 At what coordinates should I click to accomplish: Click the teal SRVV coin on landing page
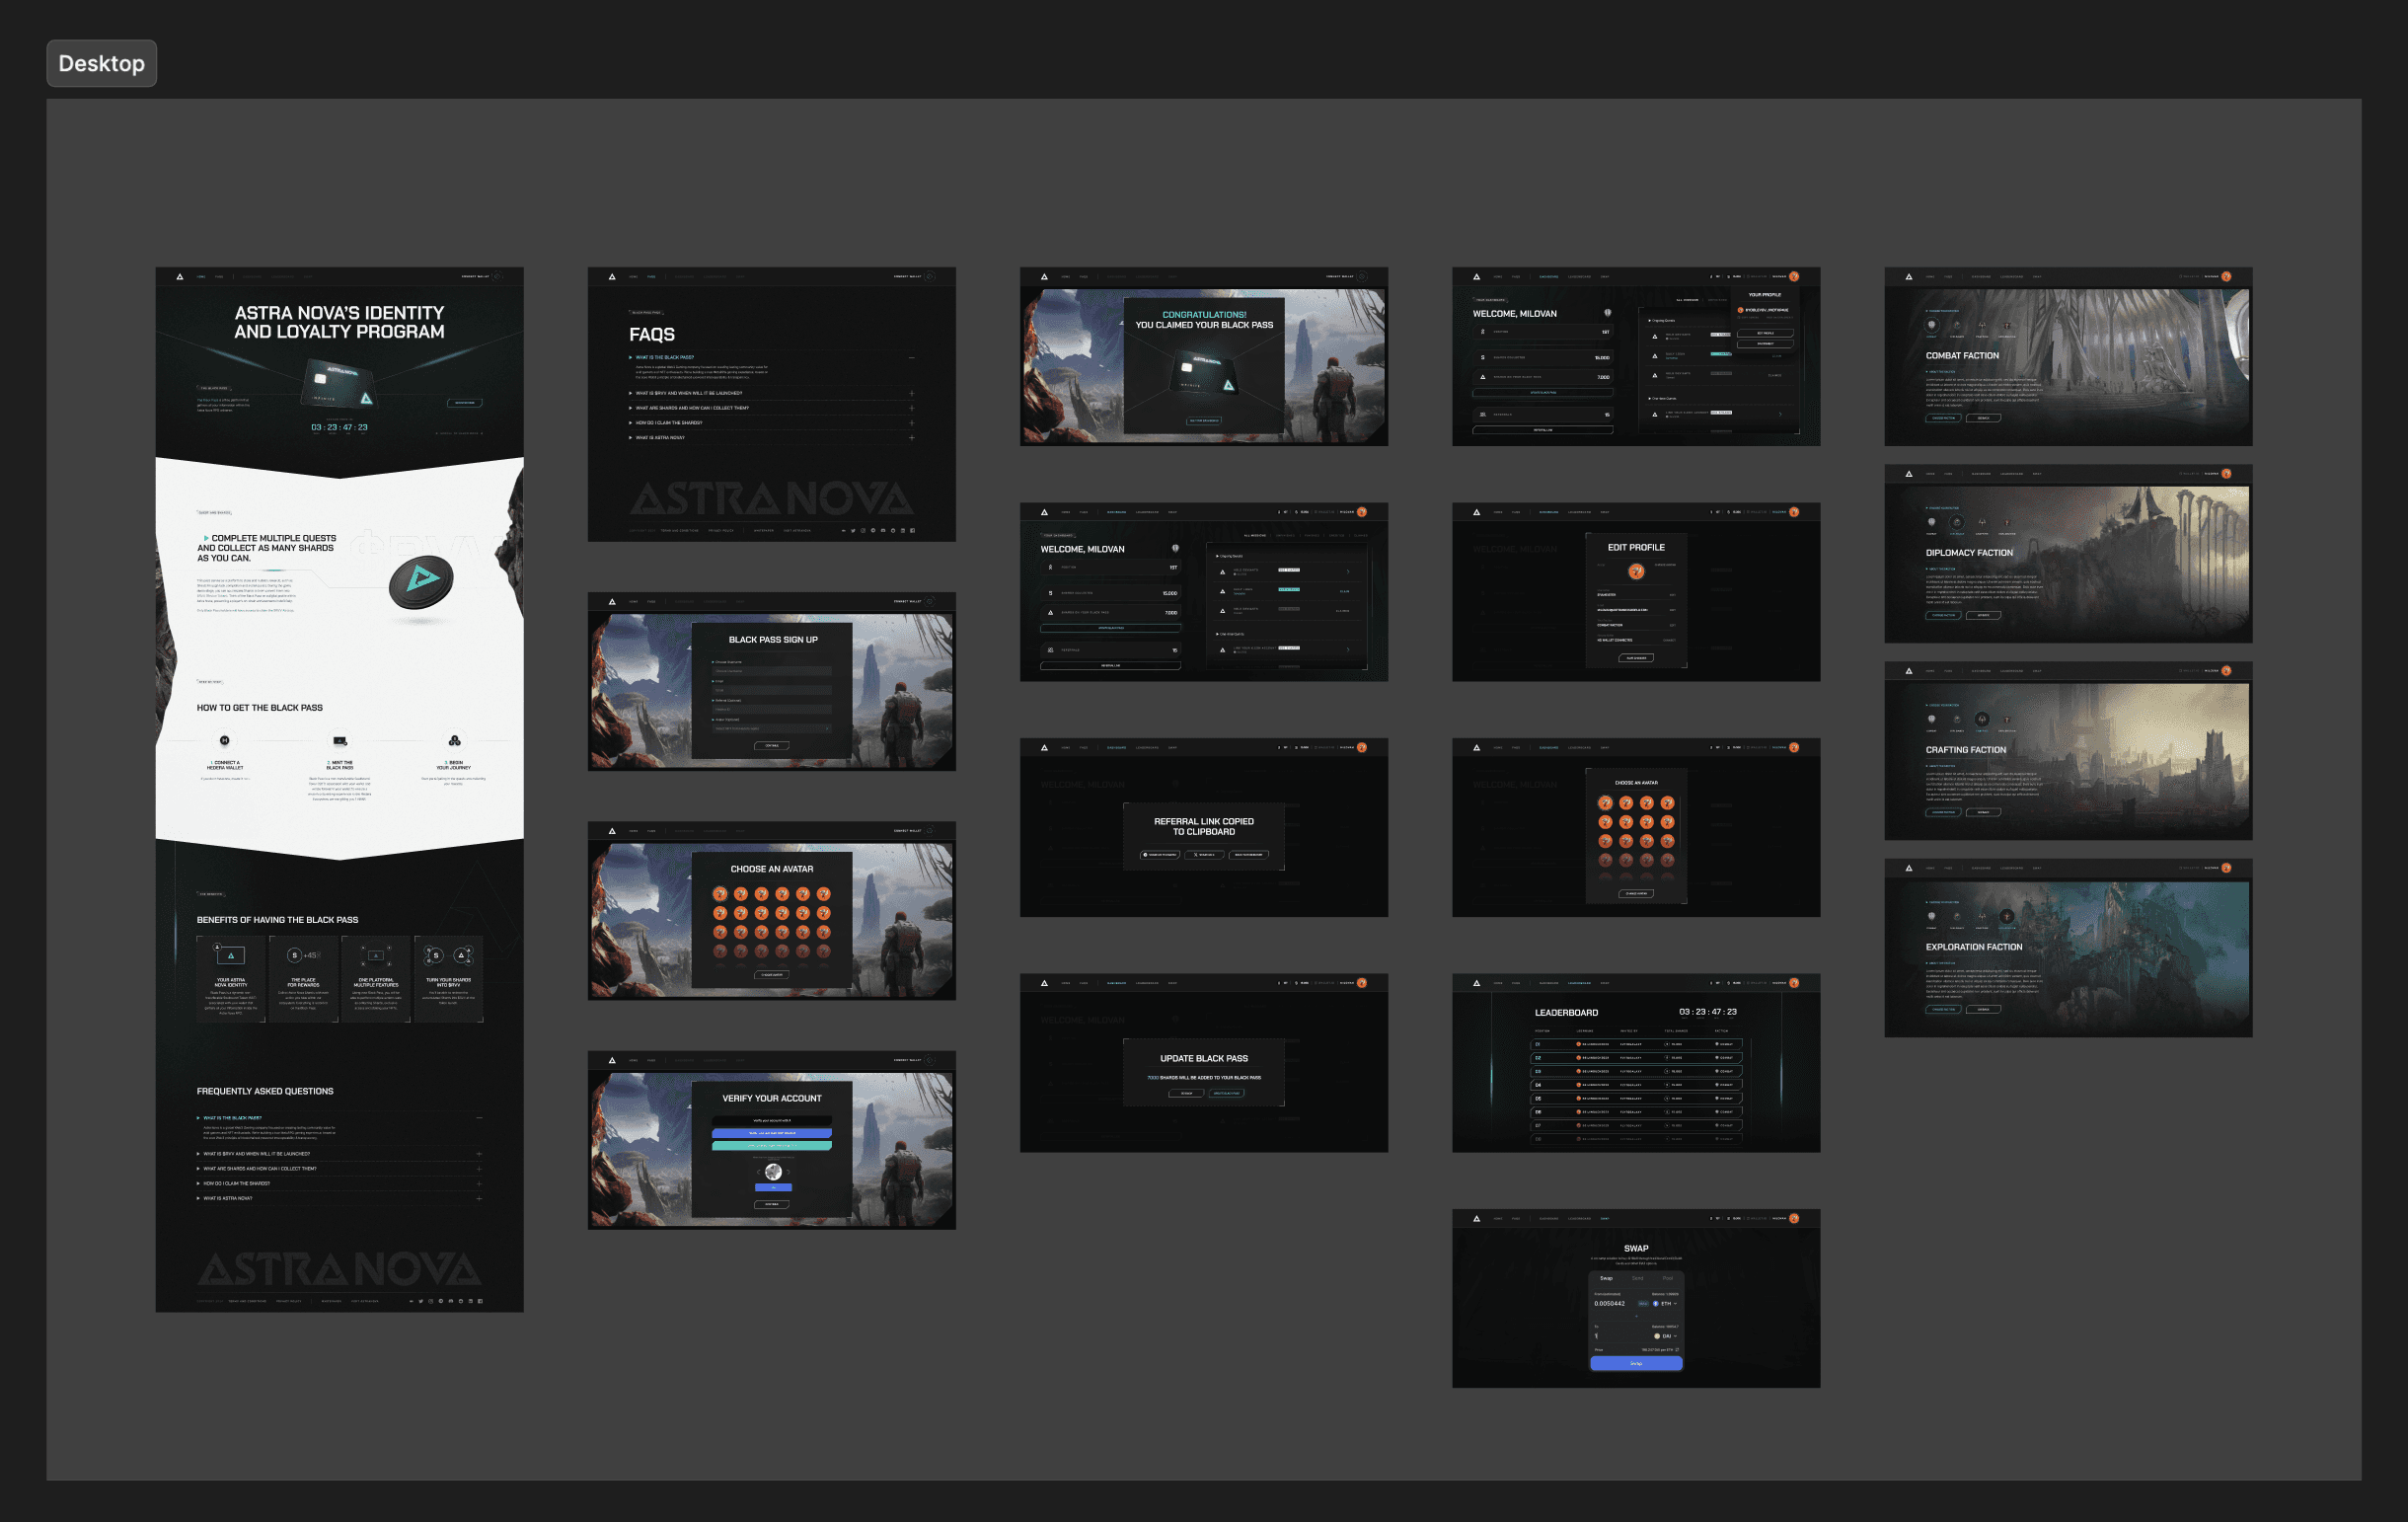point(421,583)
